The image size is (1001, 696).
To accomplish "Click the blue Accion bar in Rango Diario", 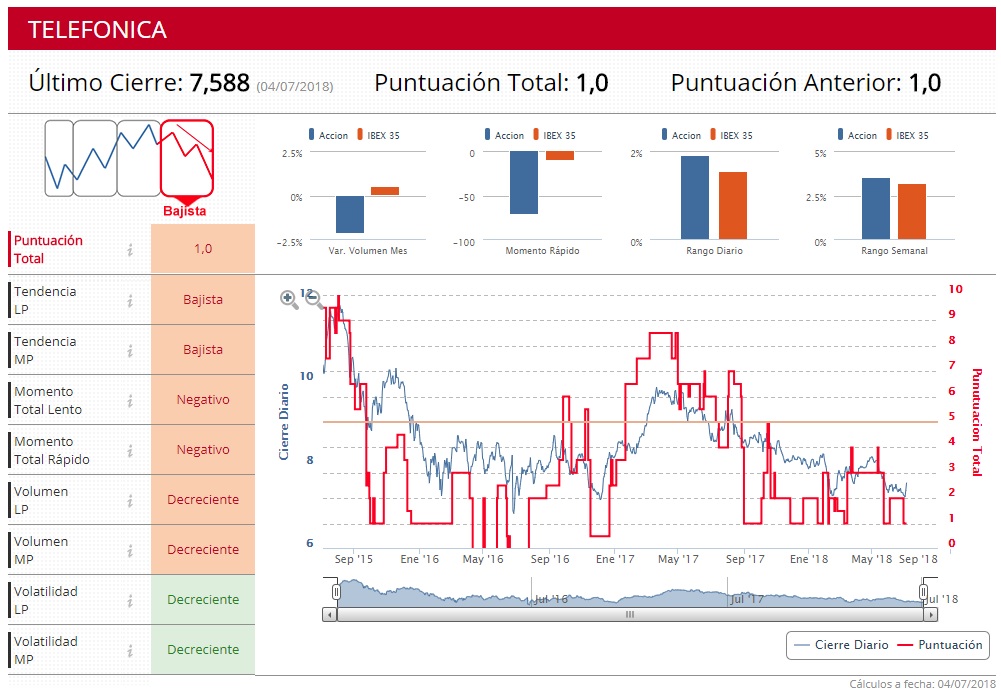I will tap(695, 197).
